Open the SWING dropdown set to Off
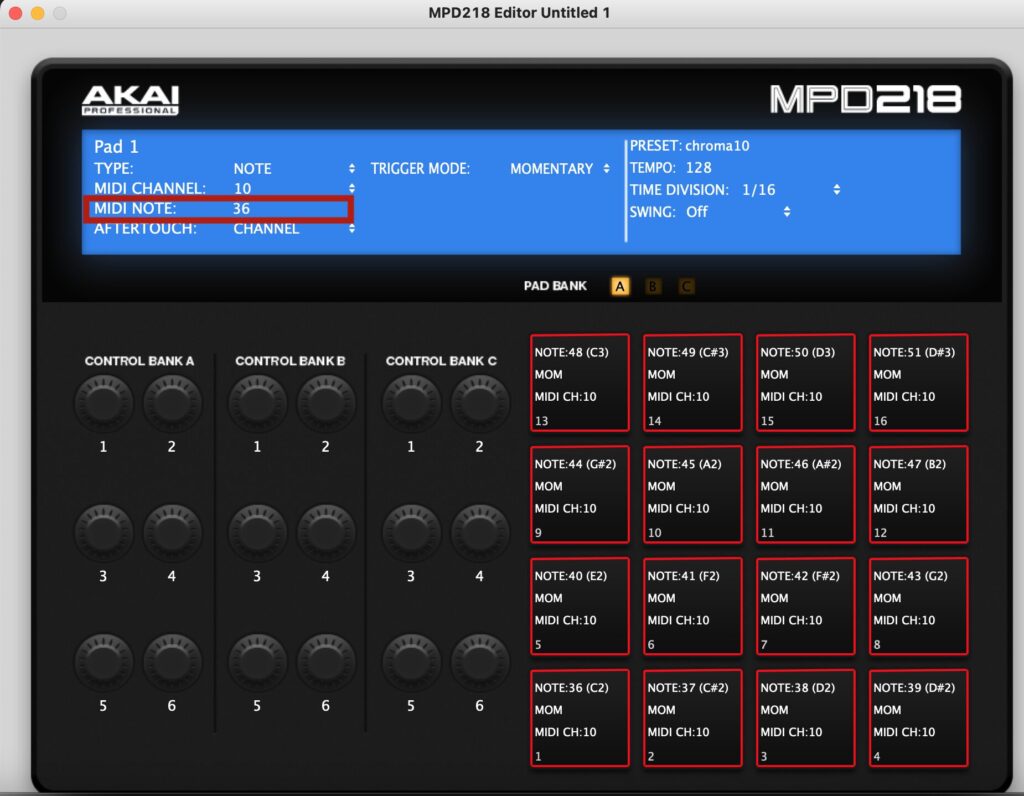 pyautogui.click(x=737, y=212)
